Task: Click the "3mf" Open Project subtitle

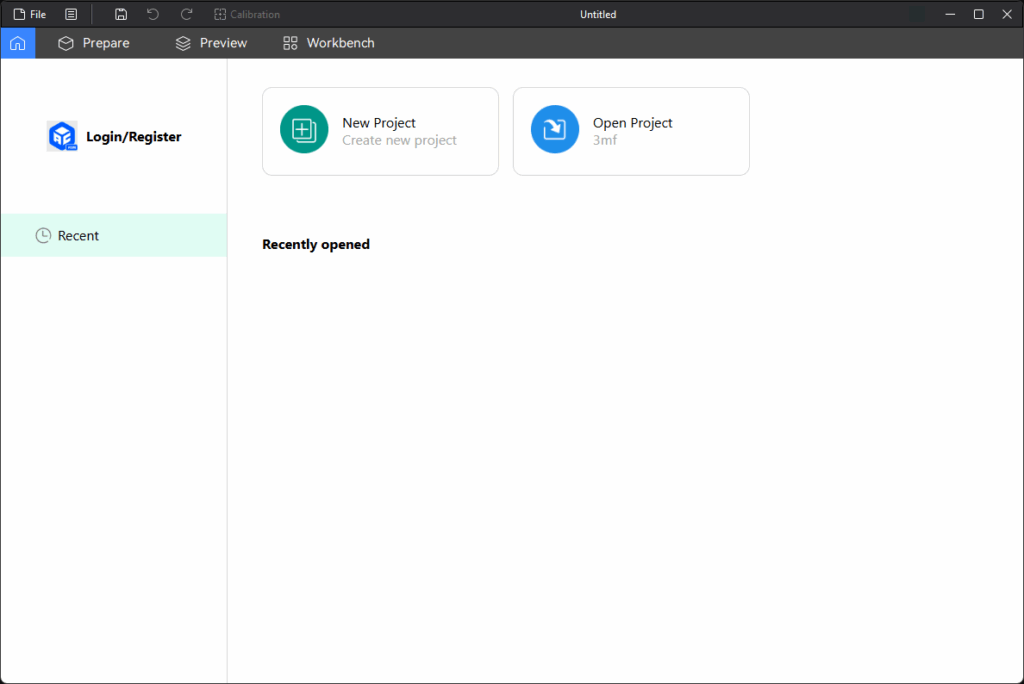Action: point(605,141)
